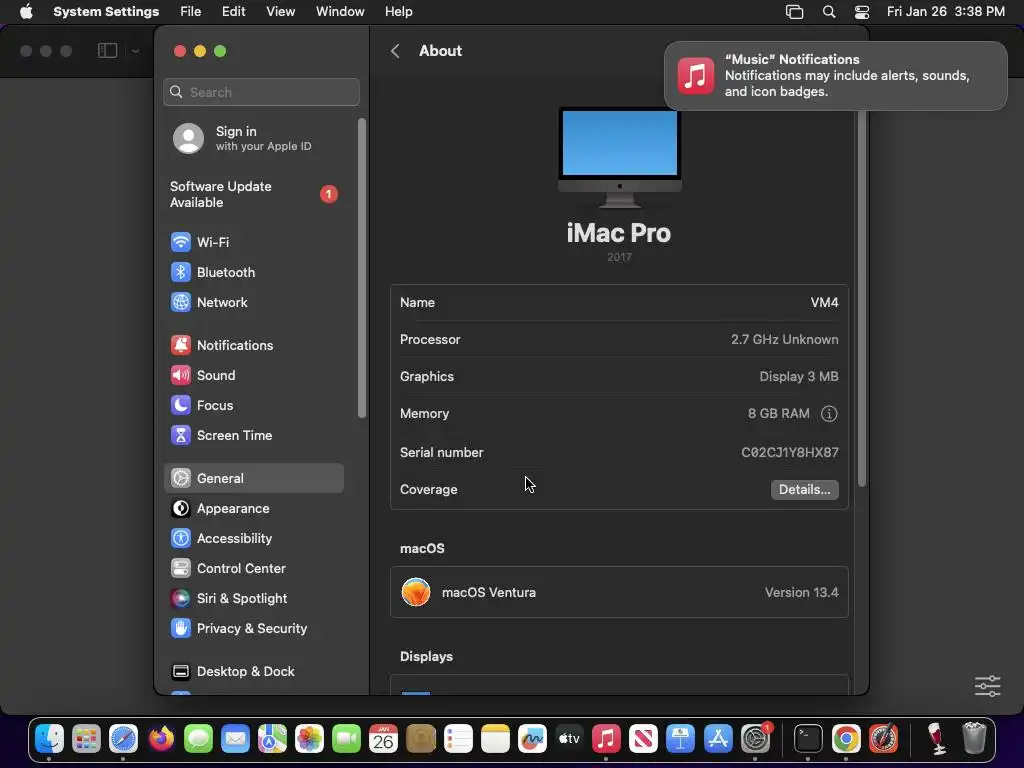1024x768 pixels.
Task: Open News from the Dock
Action: click(x=643, y=739)
